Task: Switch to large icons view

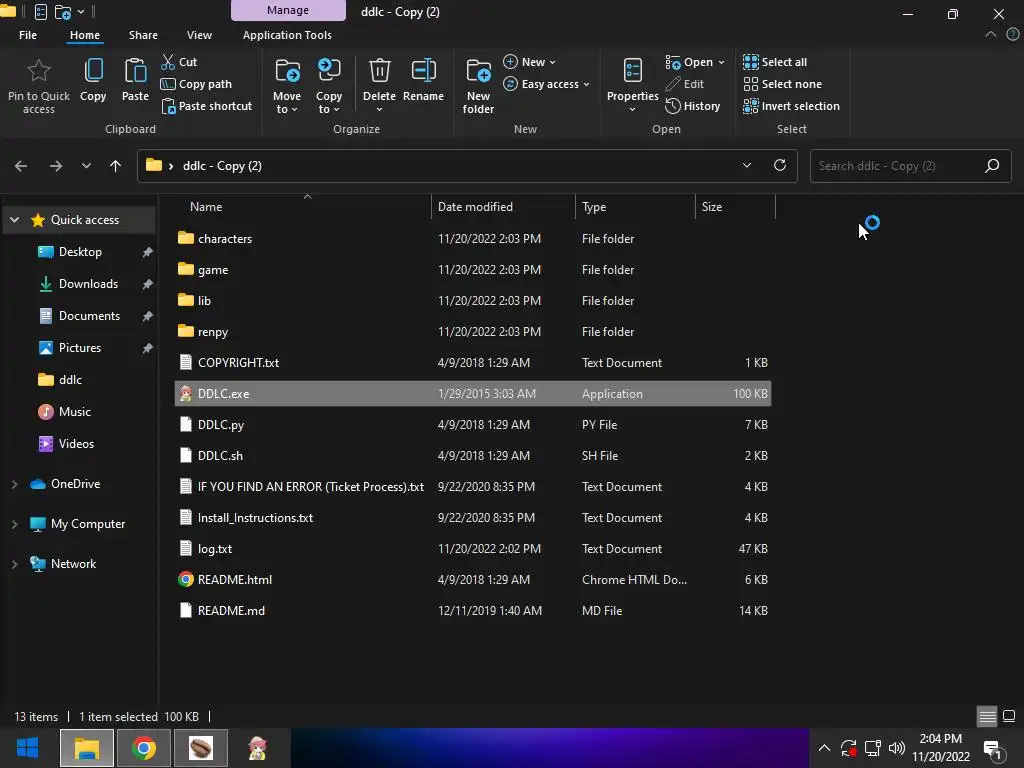Action: (x=1009, y=716)
